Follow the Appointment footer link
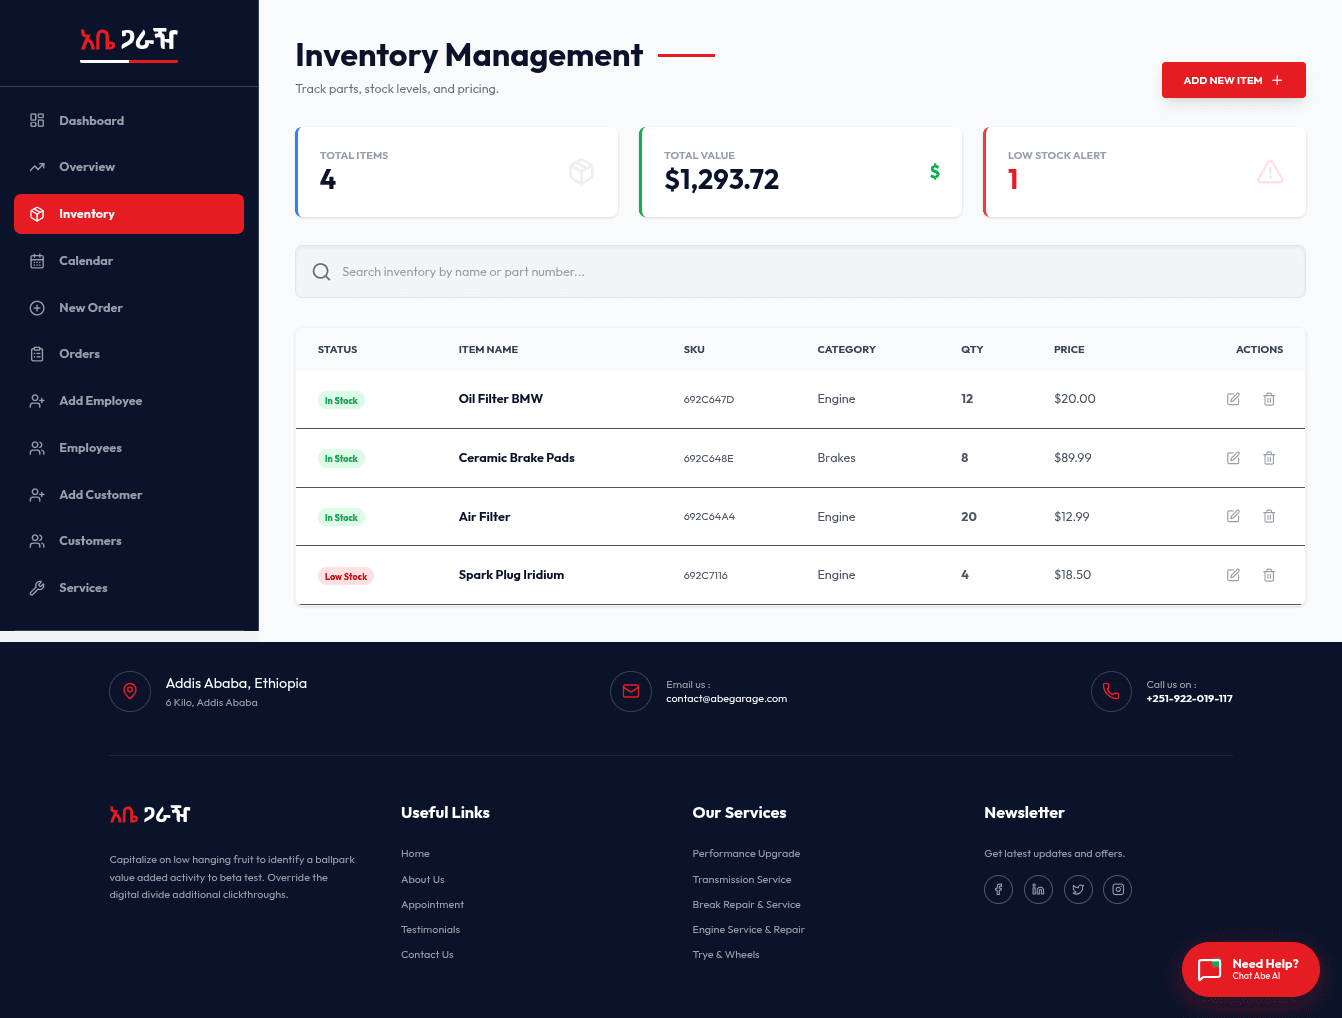 point(432,905)
